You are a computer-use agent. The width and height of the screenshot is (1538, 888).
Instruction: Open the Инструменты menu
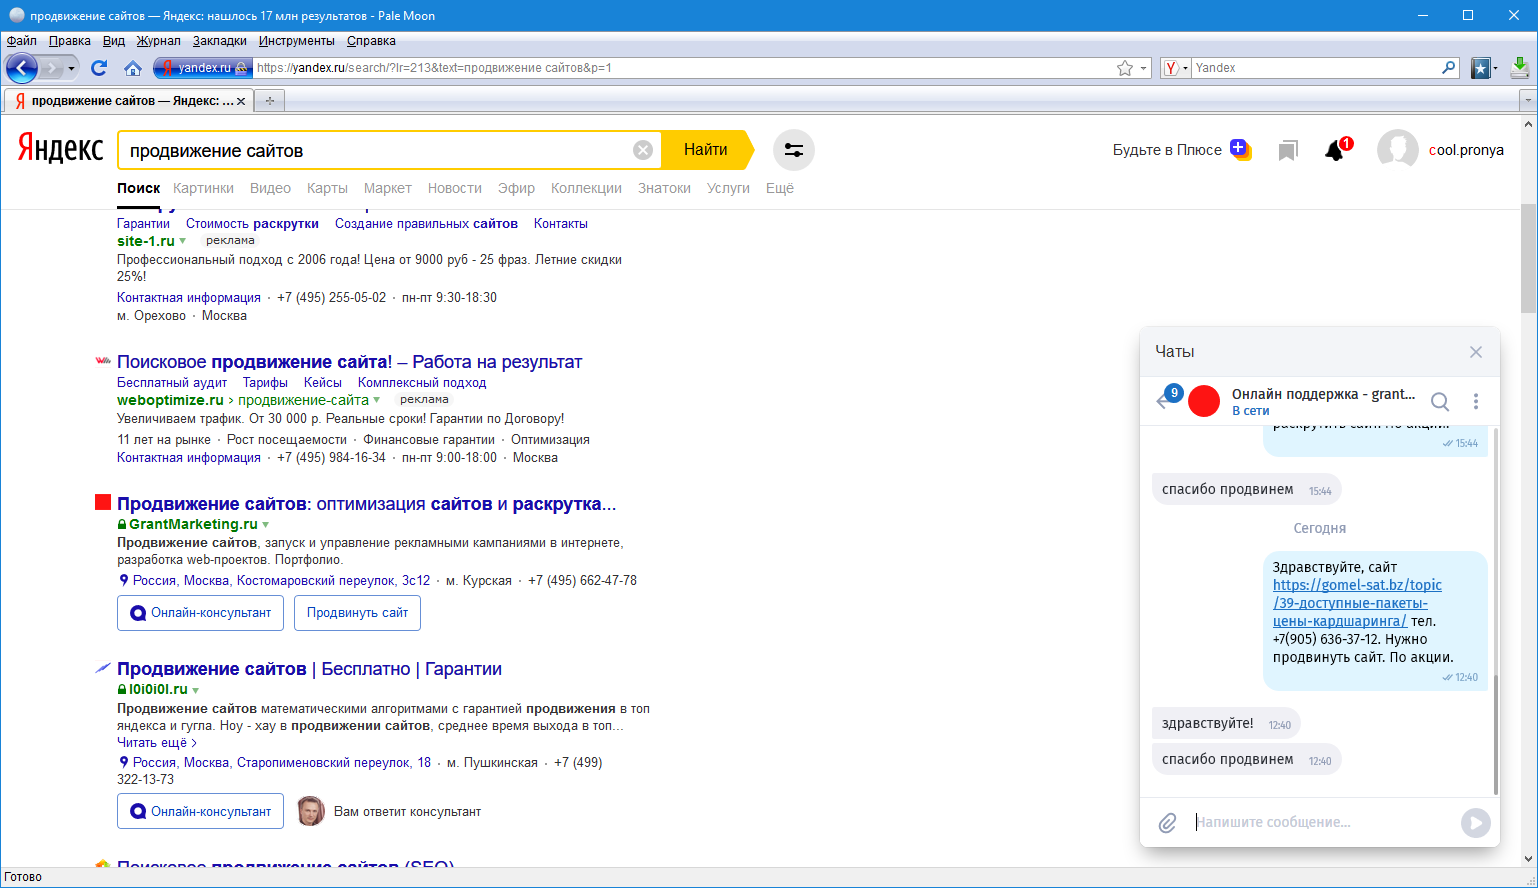[296, 41]
